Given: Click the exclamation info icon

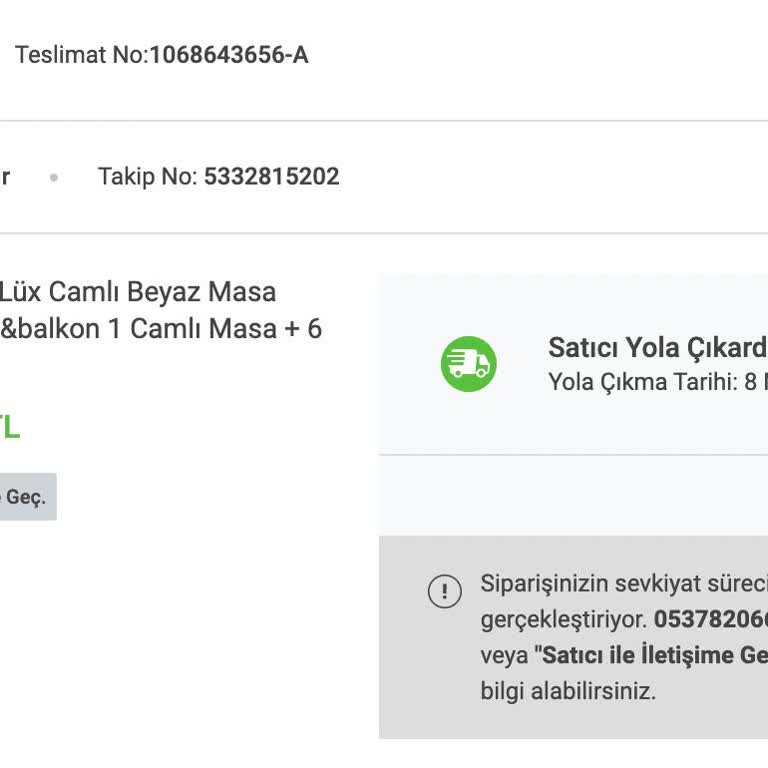Looking at the screenshot, I should tap(444, 591).
